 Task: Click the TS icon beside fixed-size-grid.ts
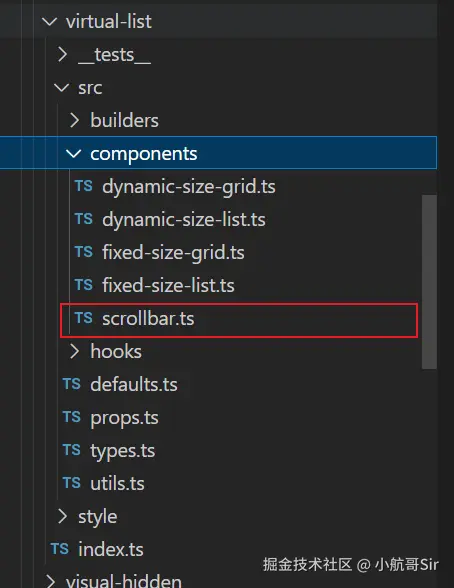pos(84,252)
